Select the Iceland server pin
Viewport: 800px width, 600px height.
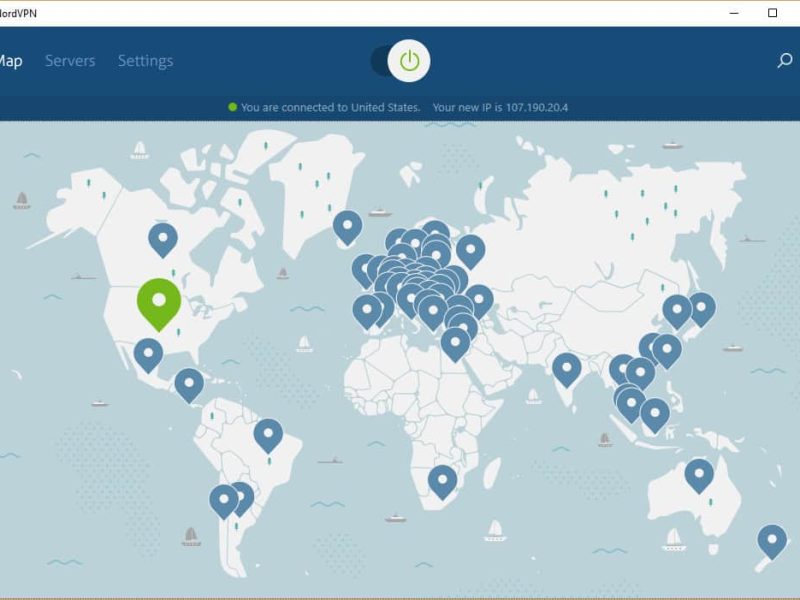point(347,228)
